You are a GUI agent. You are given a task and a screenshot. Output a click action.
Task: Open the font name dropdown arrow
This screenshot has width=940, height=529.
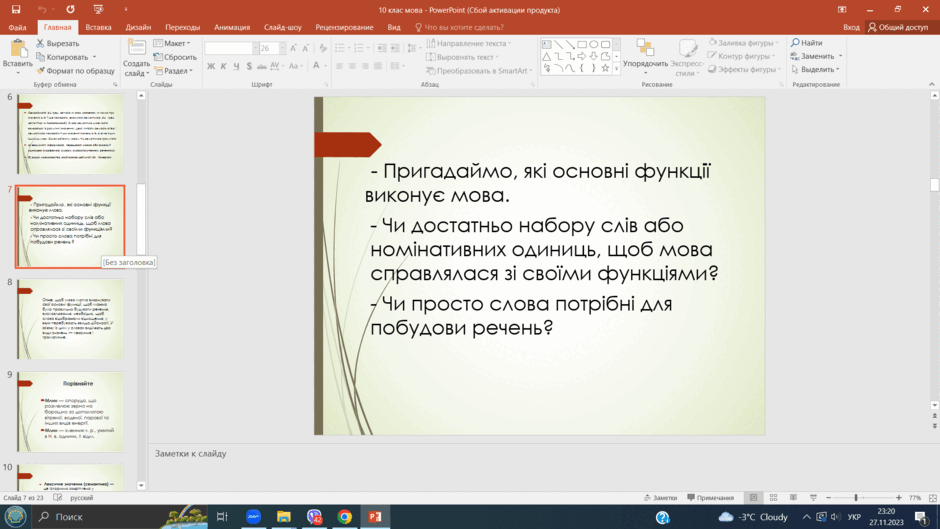click(x=255, y=48)
